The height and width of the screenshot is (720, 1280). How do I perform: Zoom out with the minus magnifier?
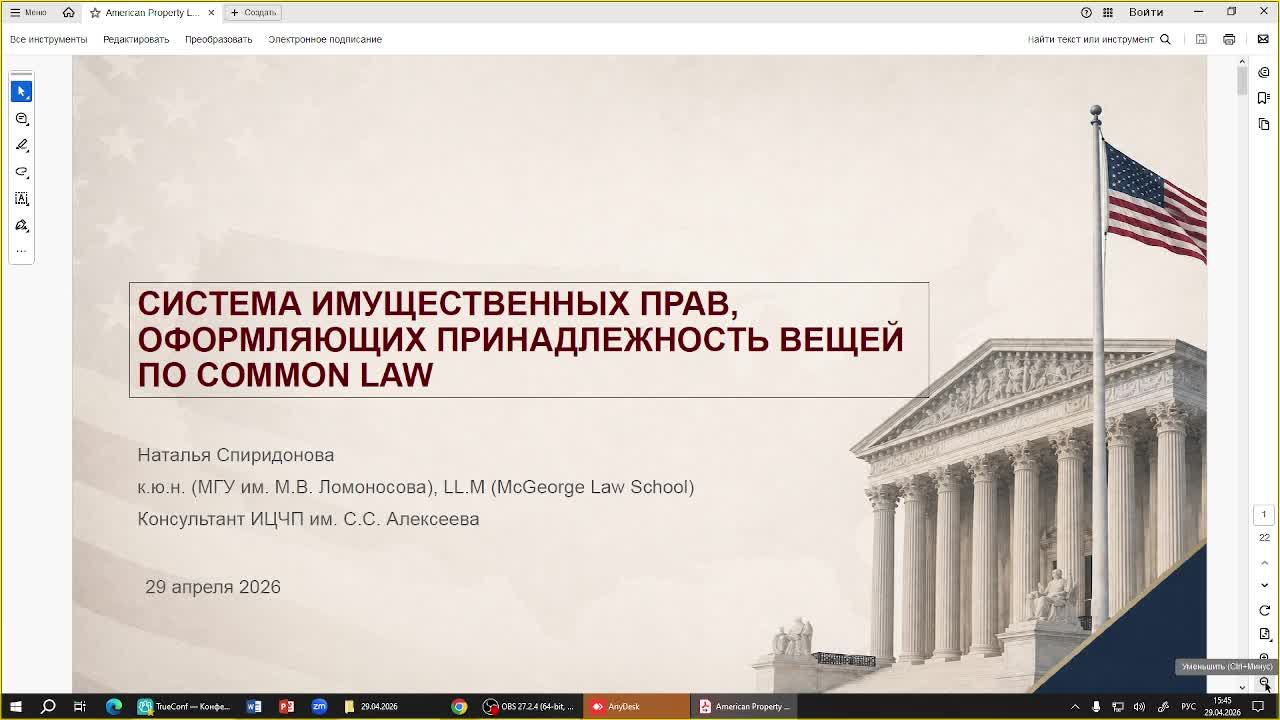[1264, 682]
